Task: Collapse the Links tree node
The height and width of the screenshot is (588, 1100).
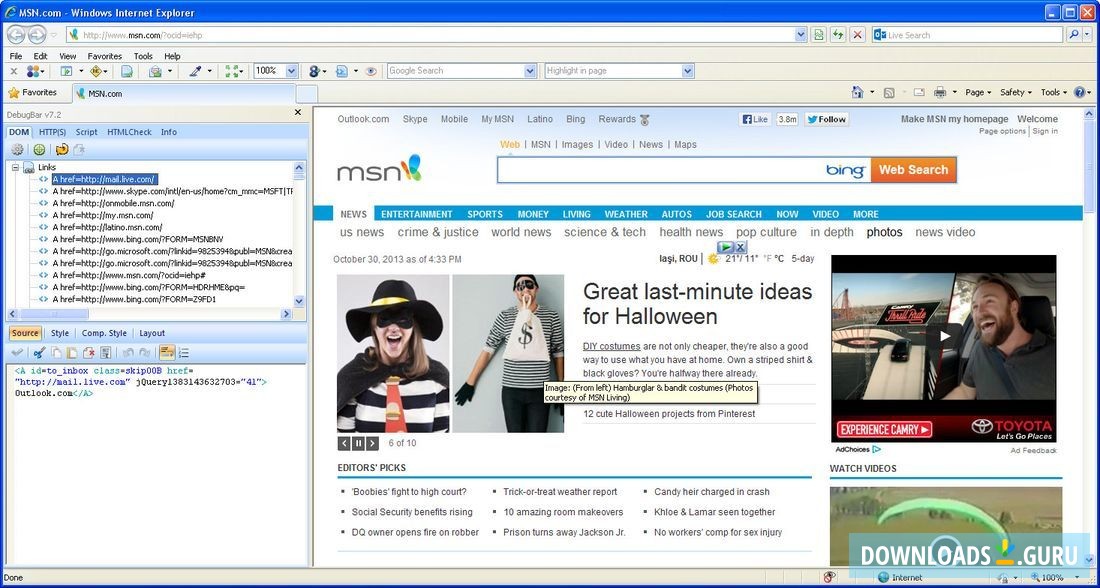Action: tap(16, 167)
